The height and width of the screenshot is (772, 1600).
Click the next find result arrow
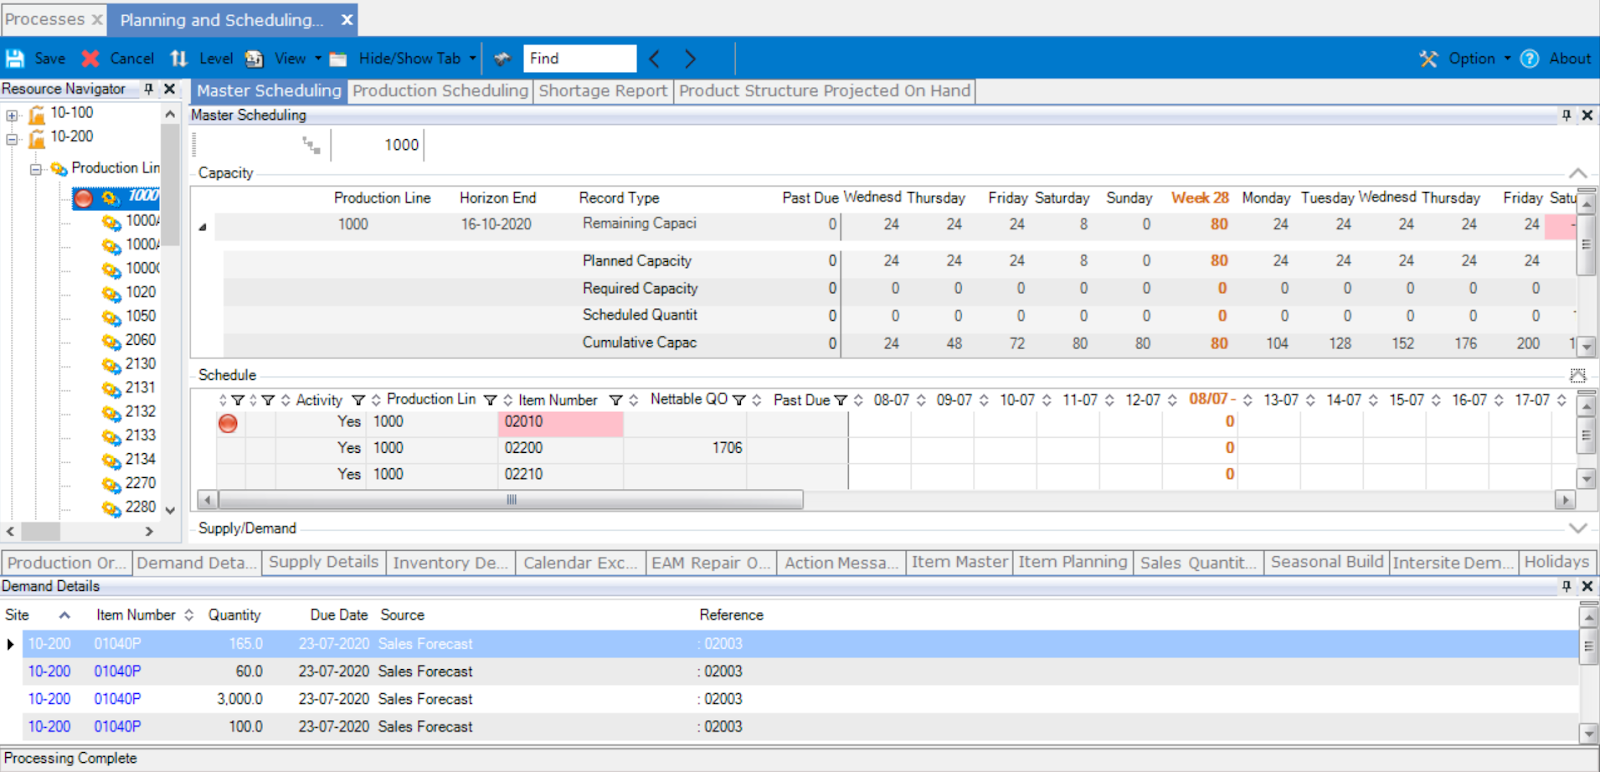pyautogui.click(x=690, y=59)
